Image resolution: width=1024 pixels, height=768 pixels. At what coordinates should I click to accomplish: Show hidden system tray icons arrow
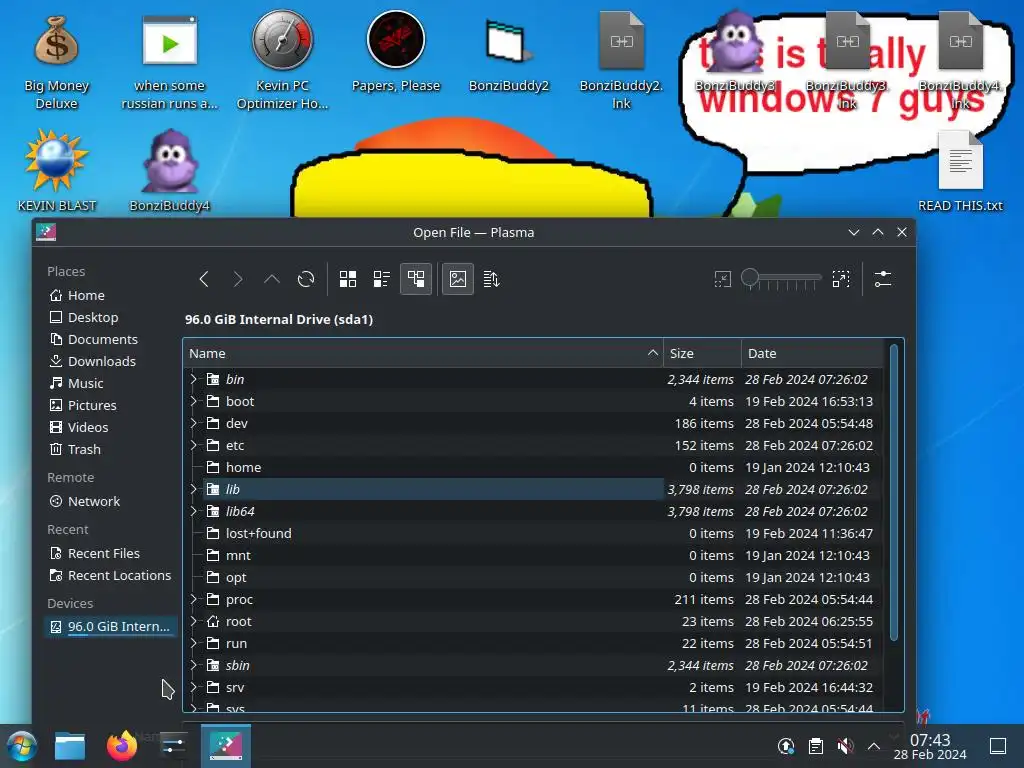[874, 746]
